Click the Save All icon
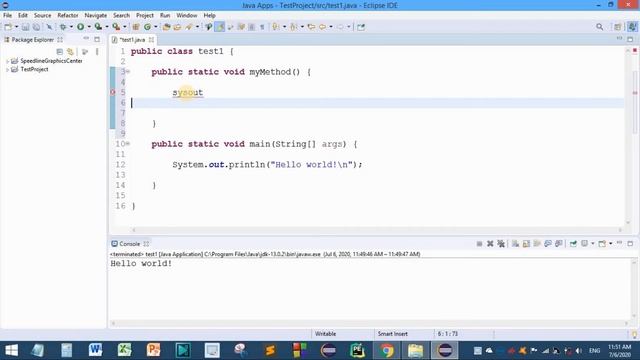 point(36,27)
